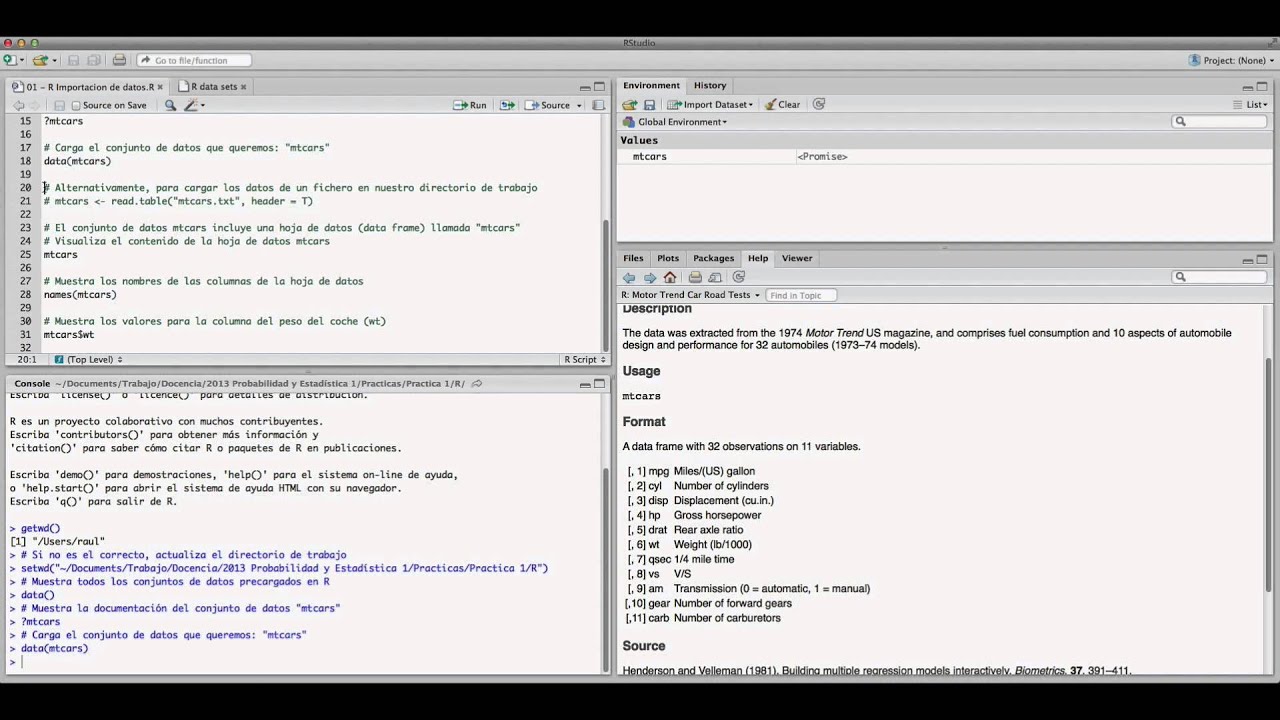Click the console working directory arrow icon
The height and width of the screenshot is (720, 1280).
point(477,384)
